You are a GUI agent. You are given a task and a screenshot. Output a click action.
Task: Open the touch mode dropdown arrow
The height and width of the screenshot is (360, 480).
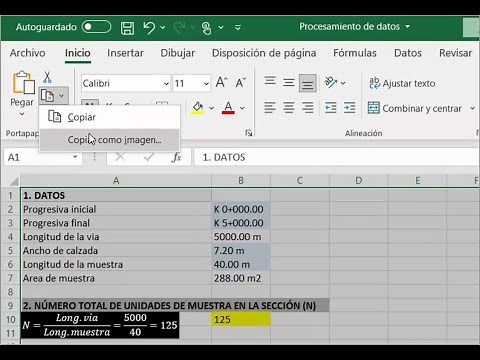coord(221,28)
